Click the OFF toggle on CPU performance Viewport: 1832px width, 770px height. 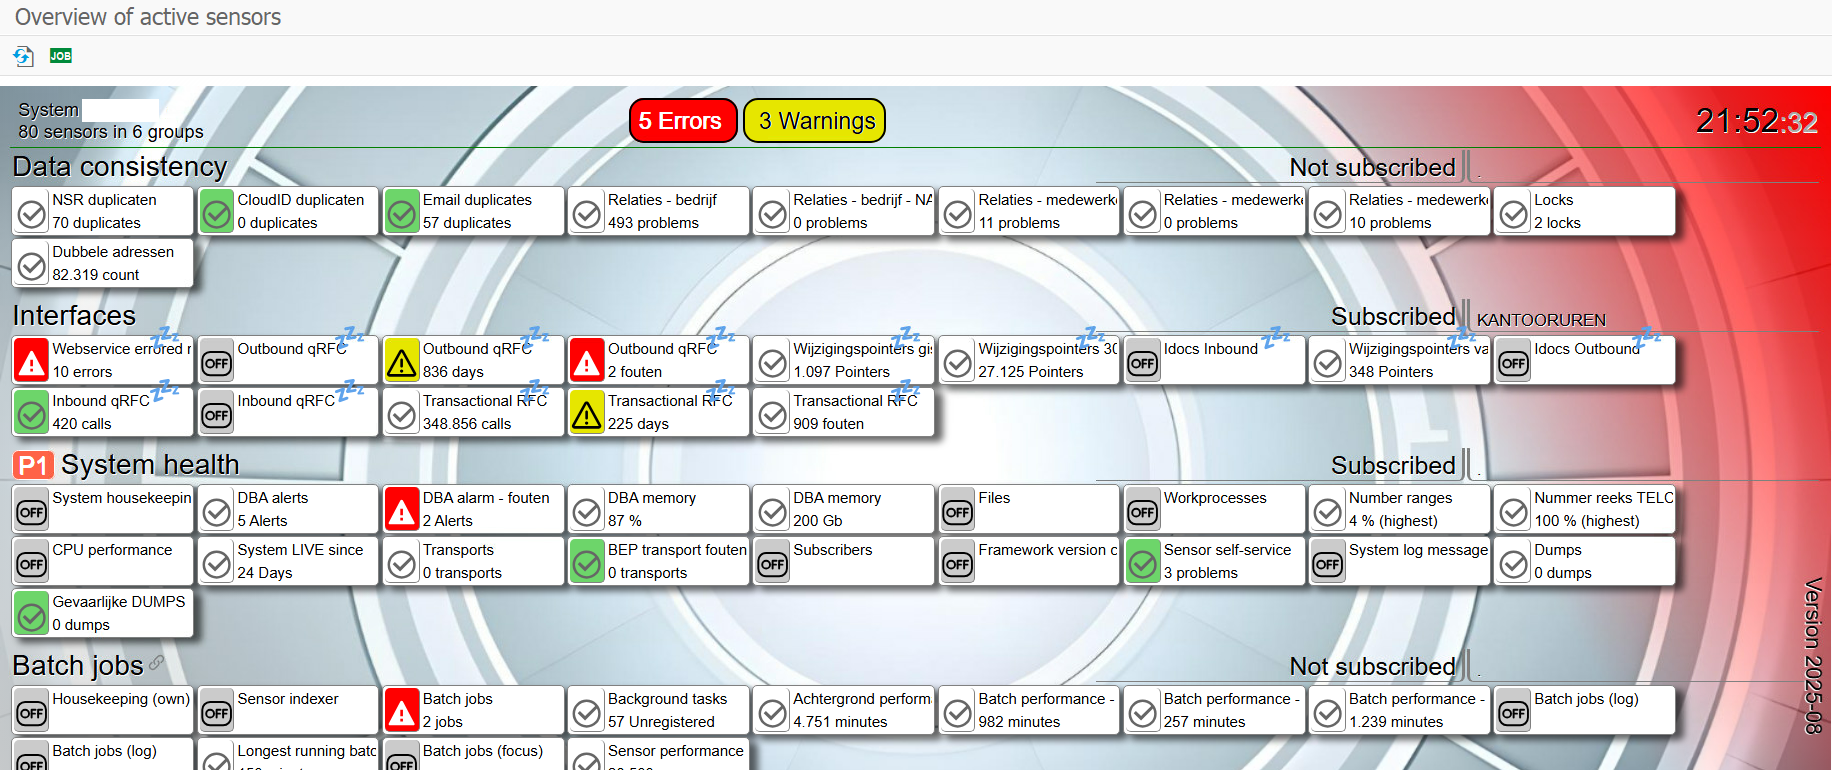(32, 563)
